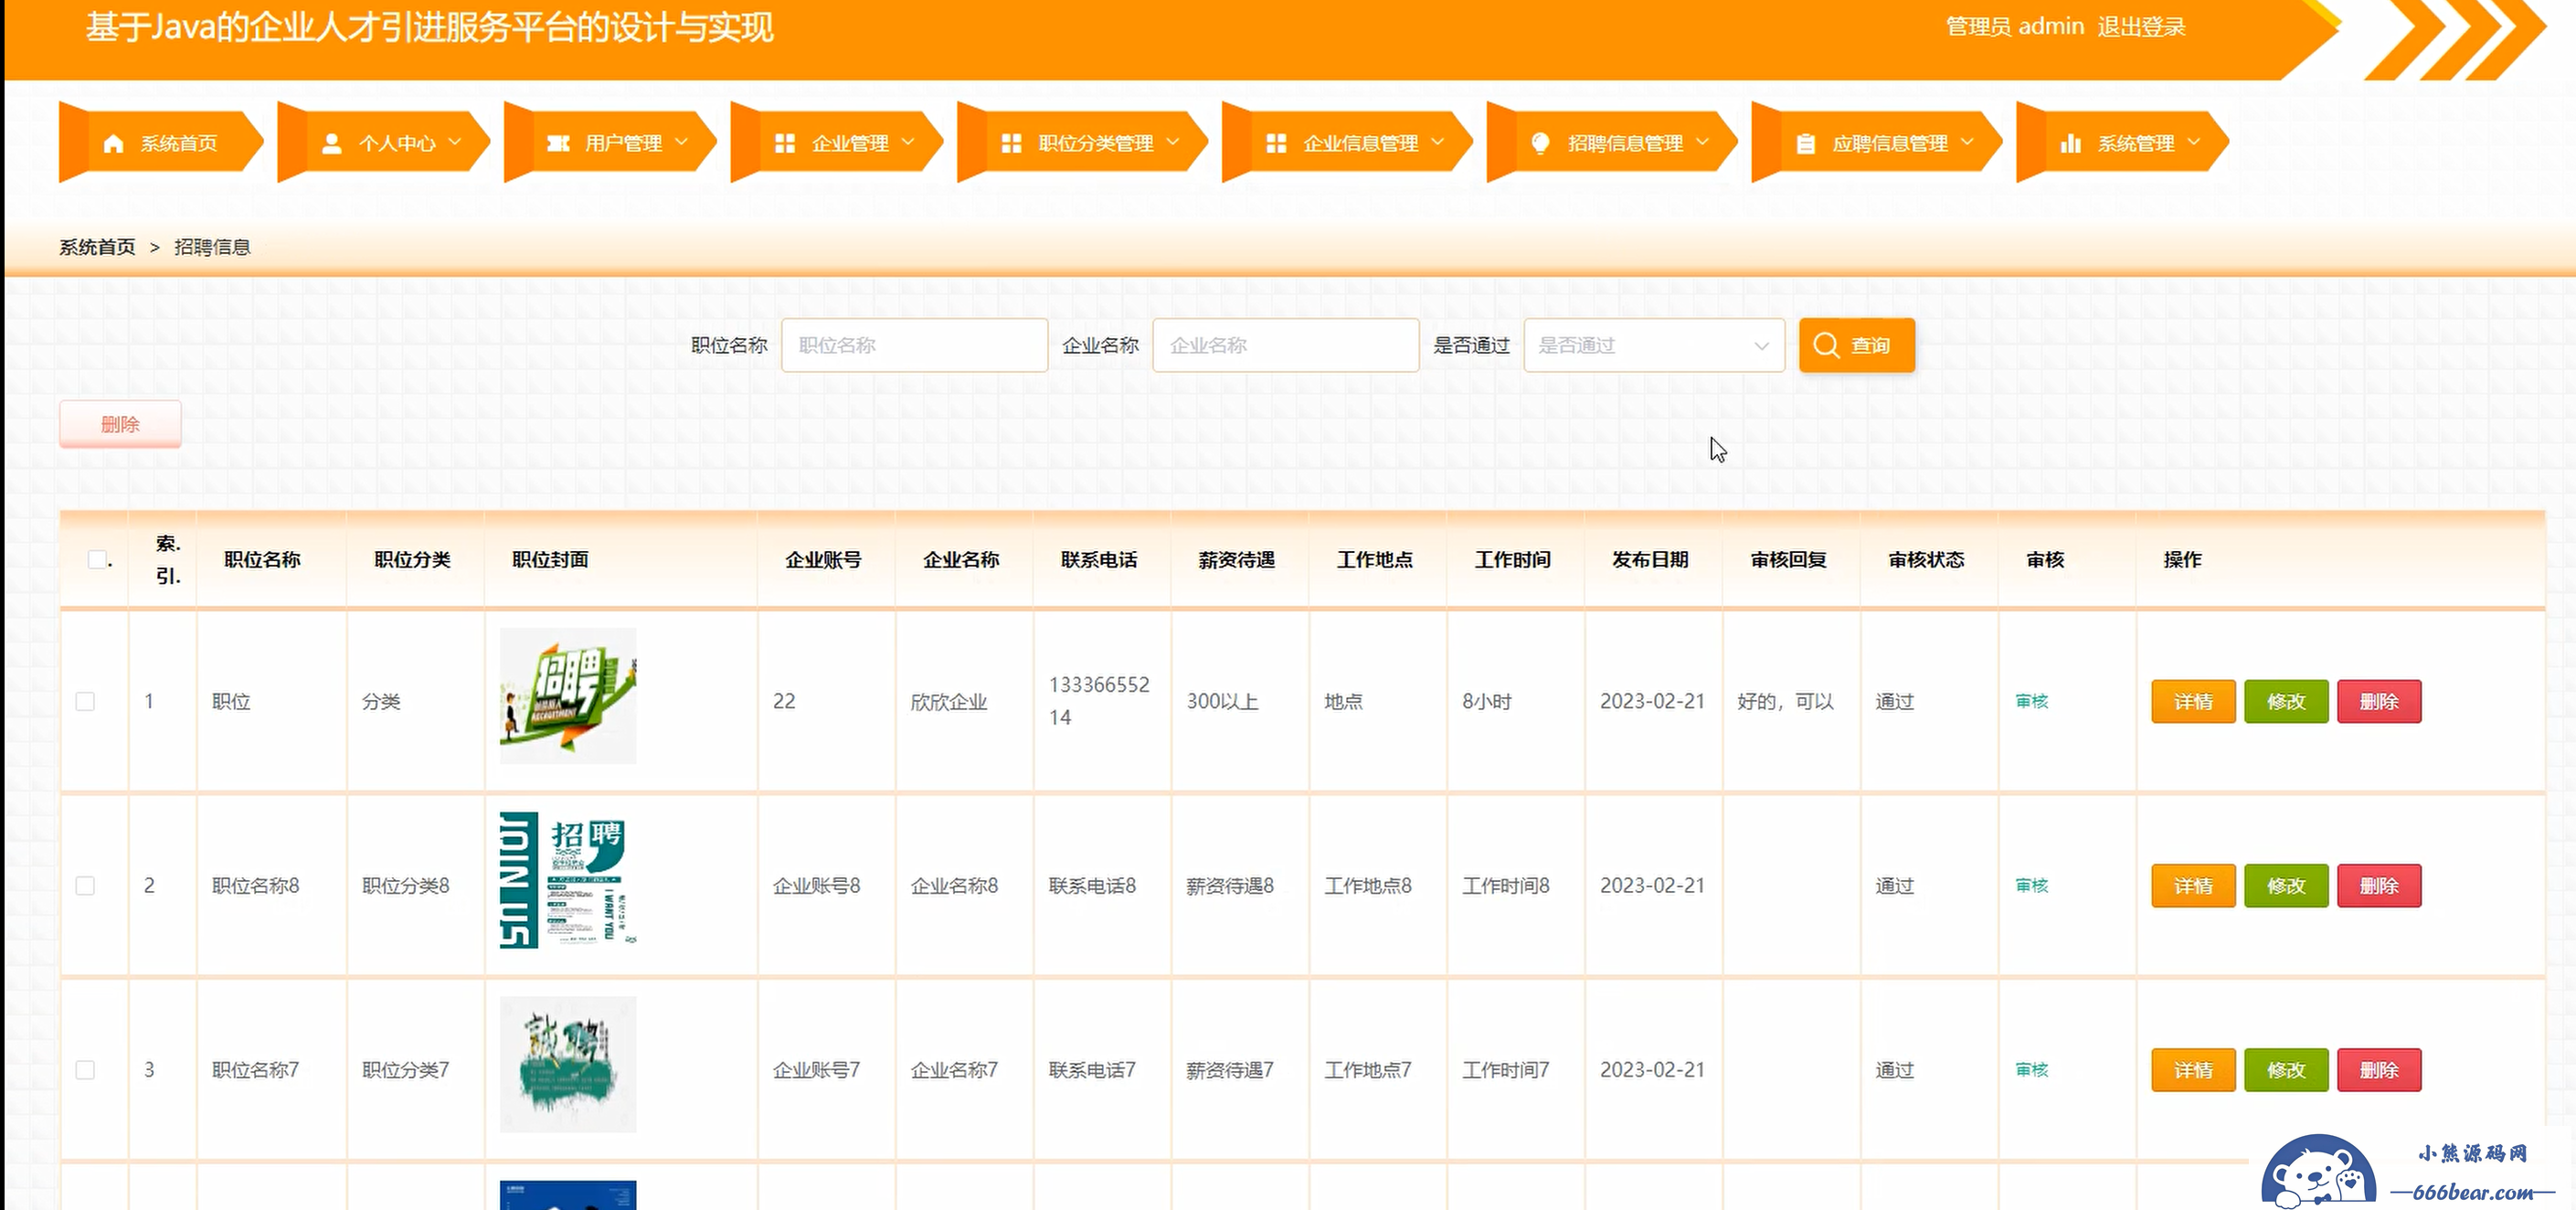2576x1210 pixels.
Task: Click 详情 button for 欣欣企业 row
Action: pos(2193,702)
